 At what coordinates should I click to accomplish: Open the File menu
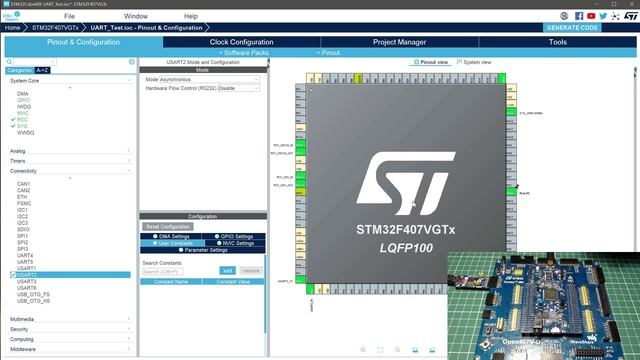(69, 16)
